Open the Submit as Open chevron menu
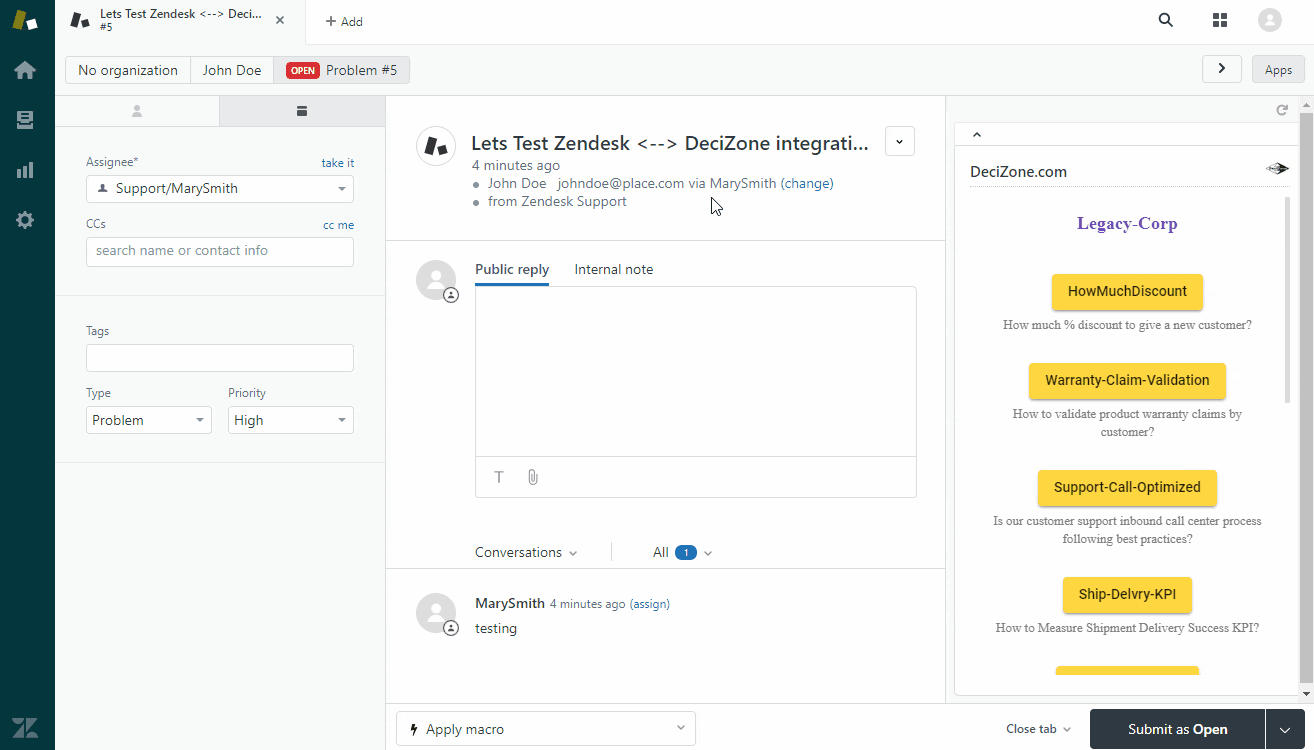Viewport: 1314px width, 750px height. (x=1286, y=729)
